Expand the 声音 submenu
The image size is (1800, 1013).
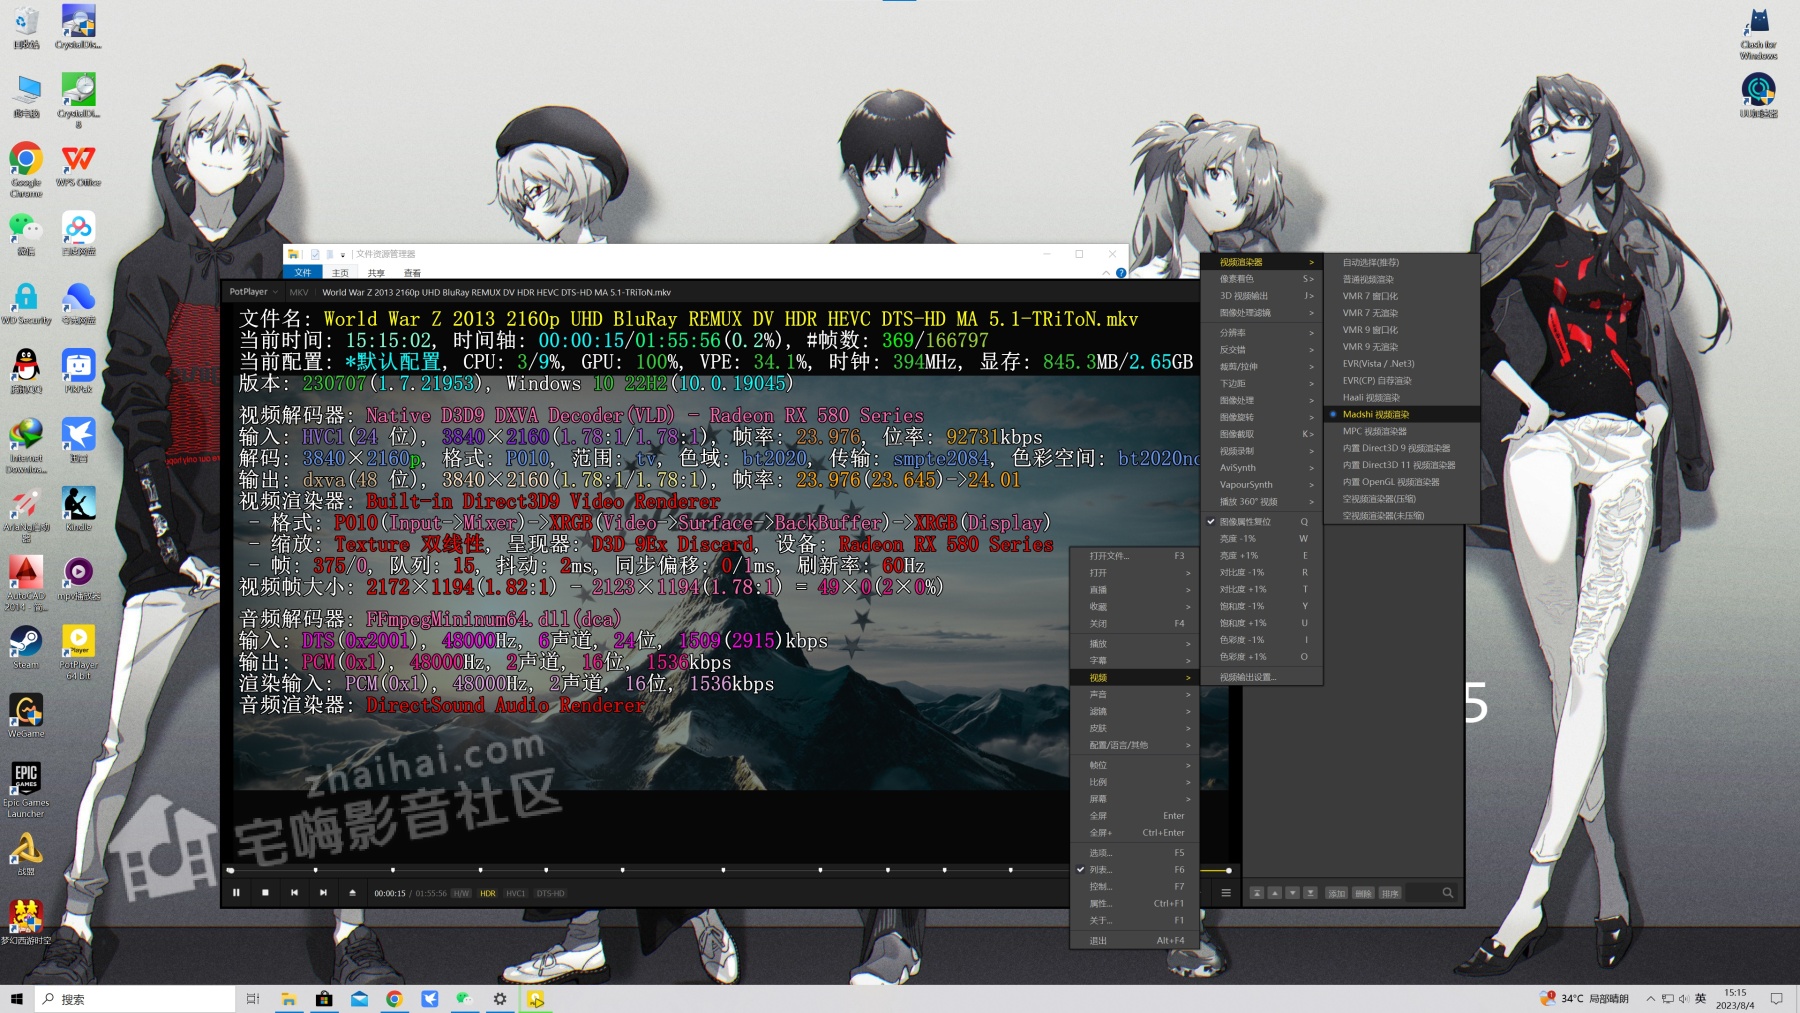click(1133, 694)
